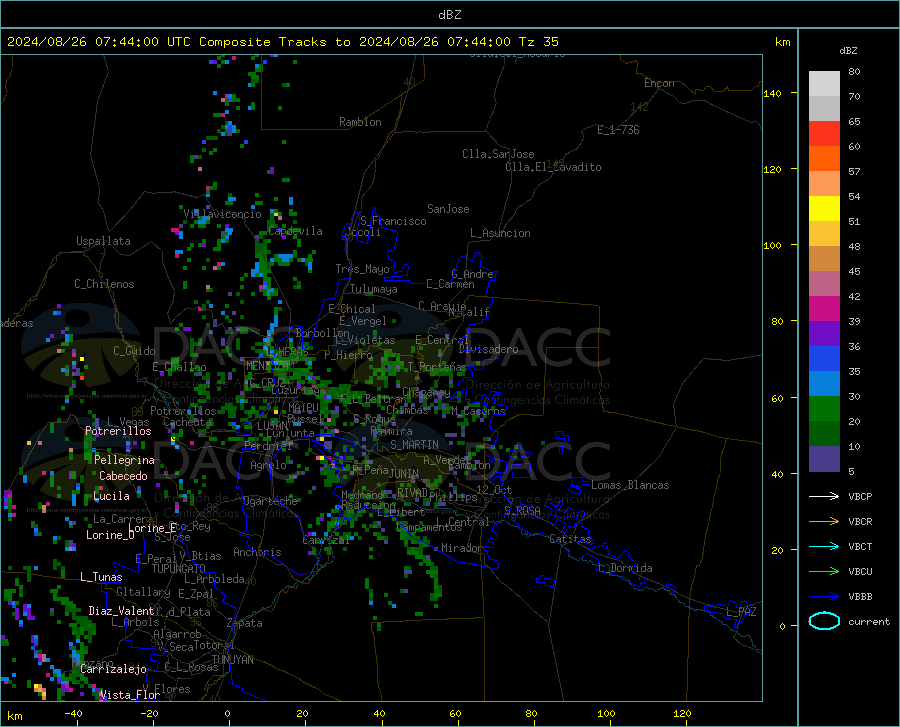Select the brown 48 dBZ color swatch
Viewport: 900px width, 727px height.
tap(824, 259)
